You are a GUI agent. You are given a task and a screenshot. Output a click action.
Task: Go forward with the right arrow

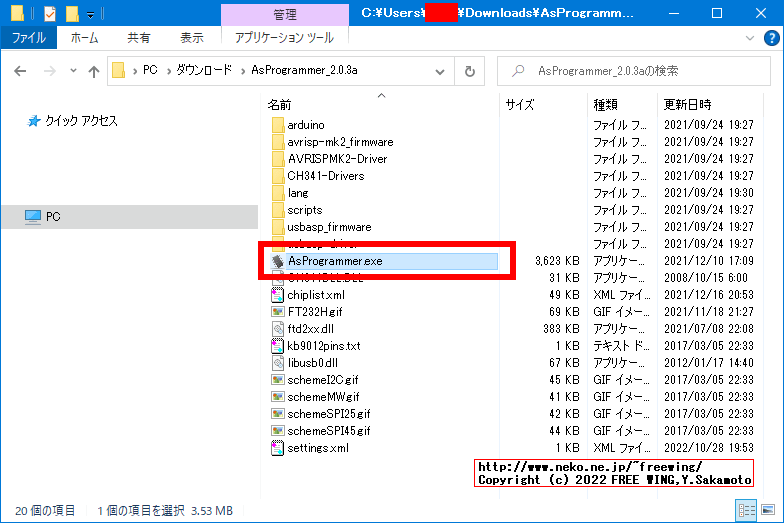[x=50, y=72]
